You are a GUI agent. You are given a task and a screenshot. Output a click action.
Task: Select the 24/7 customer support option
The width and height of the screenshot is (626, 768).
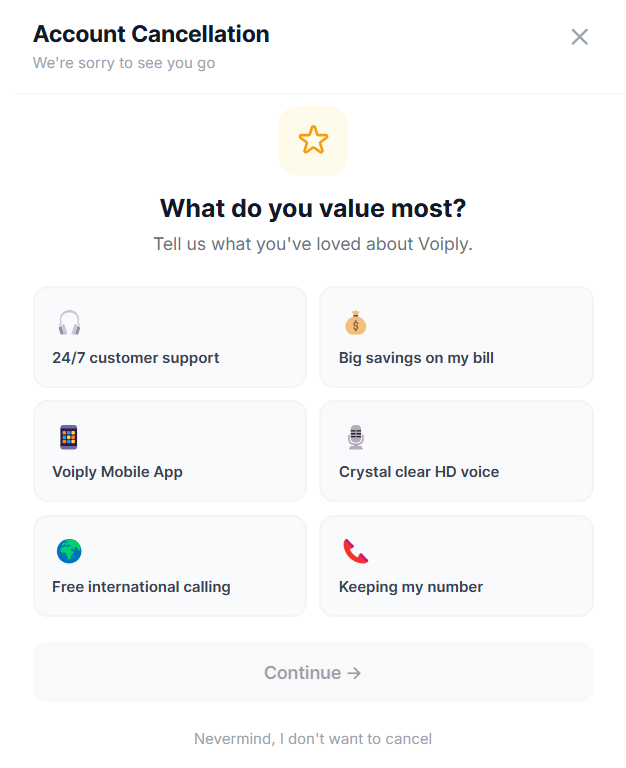[x=170, y=337]
